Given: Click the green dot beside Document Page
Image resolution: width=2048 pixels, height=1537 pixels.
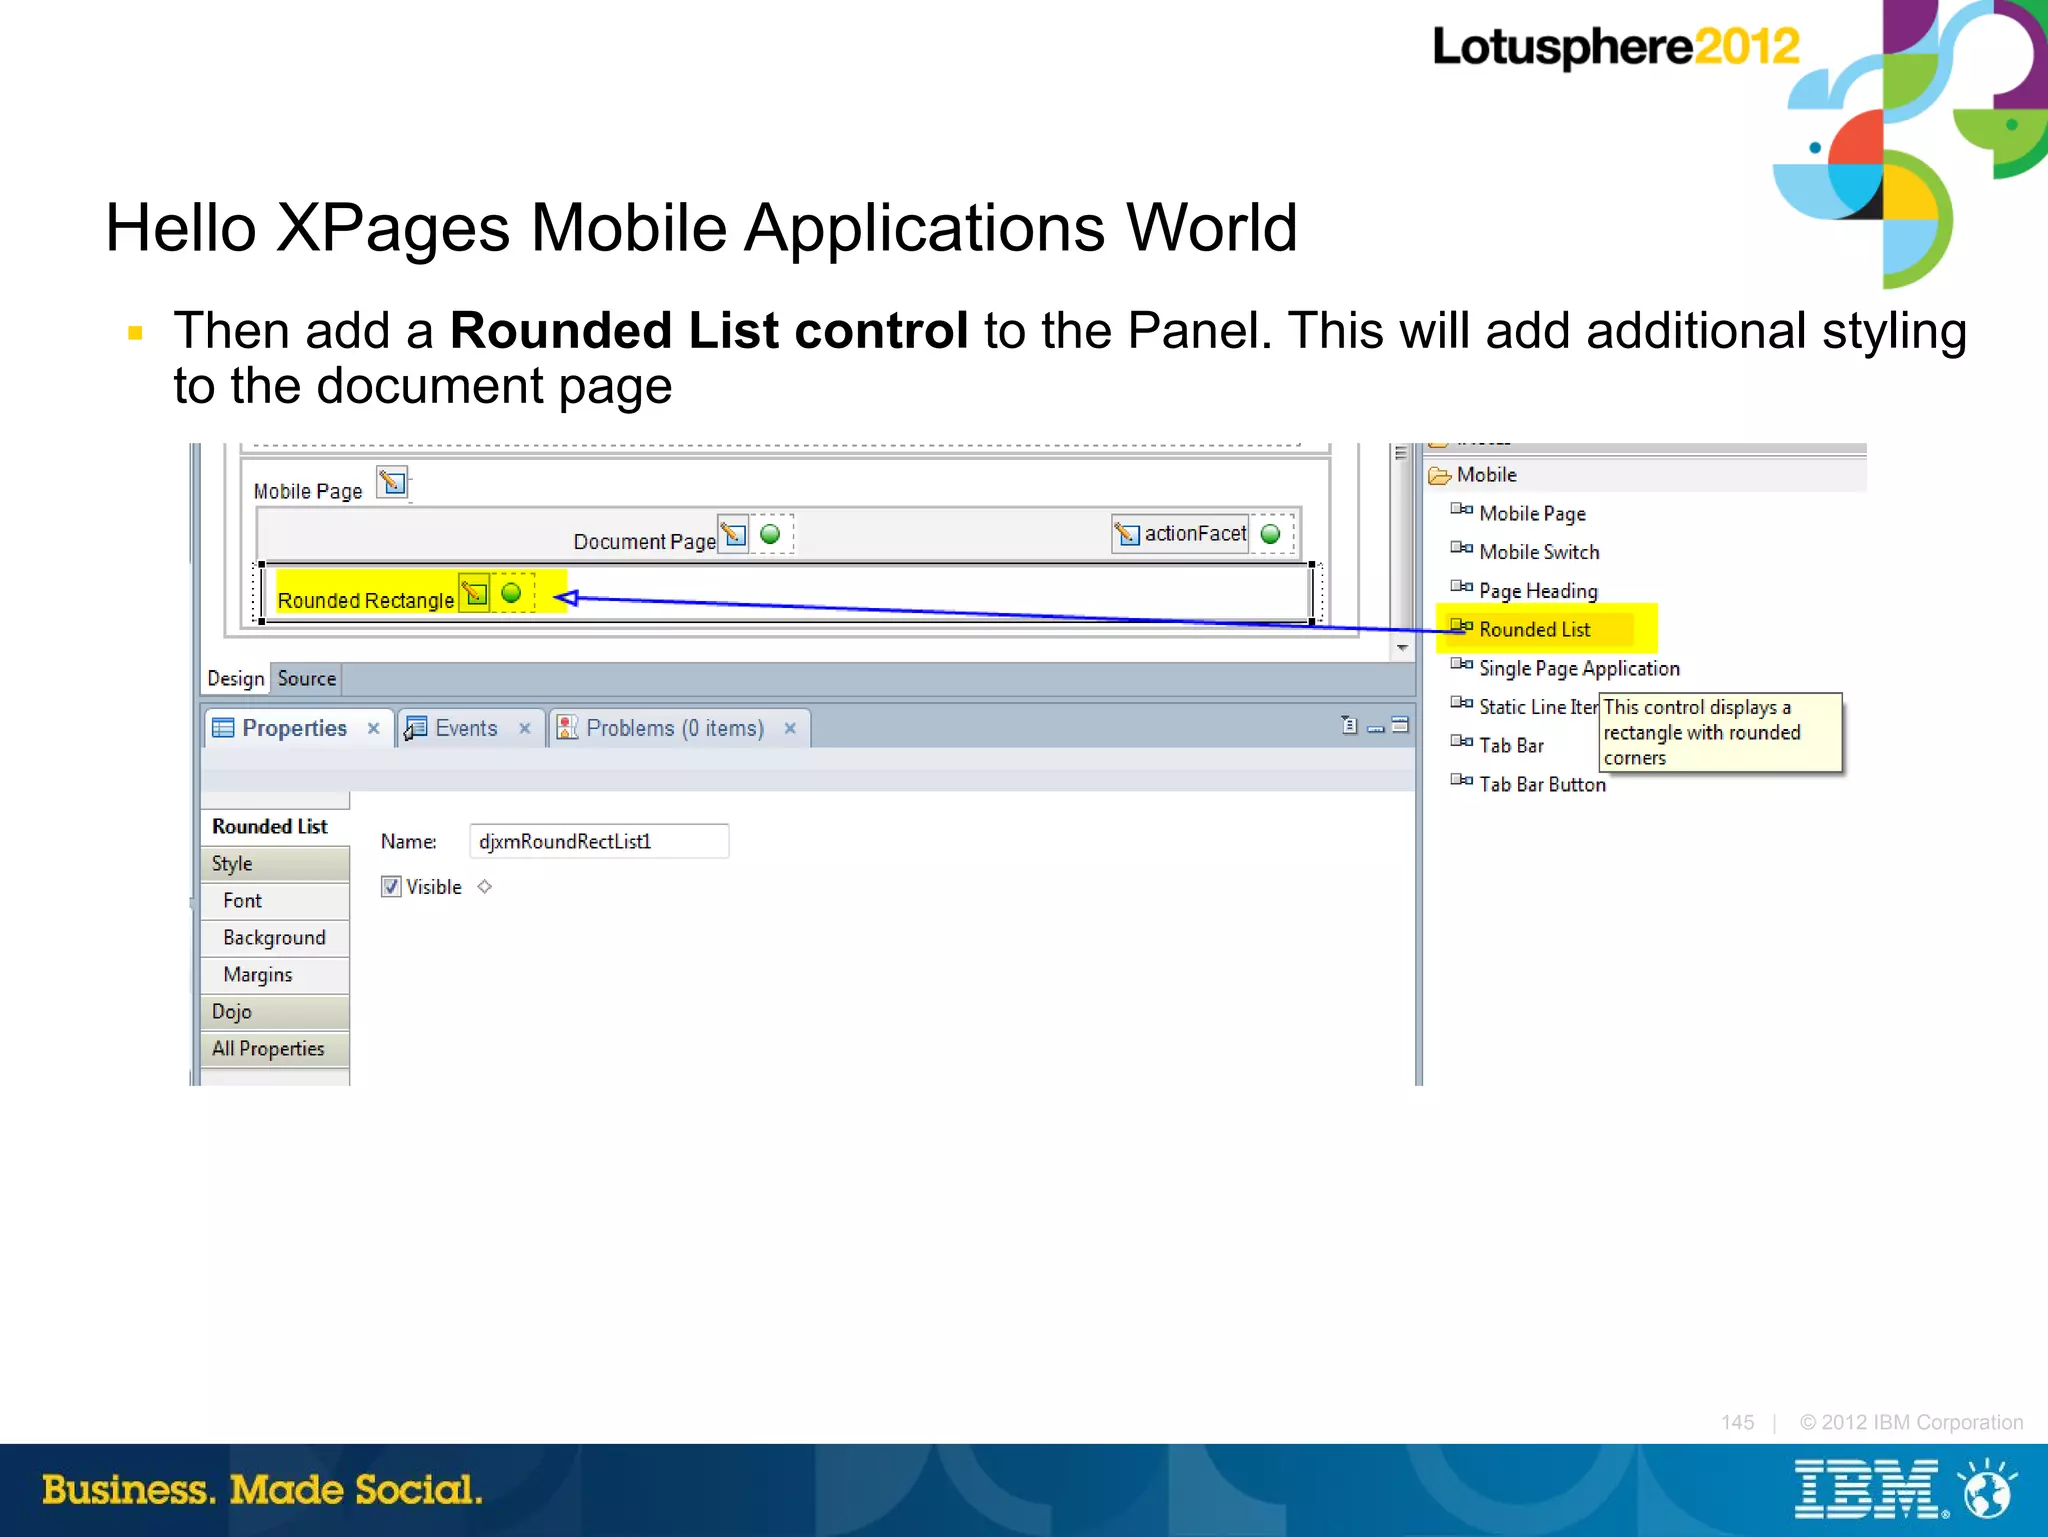Looking at the screenshot, I should coord(770,534).
